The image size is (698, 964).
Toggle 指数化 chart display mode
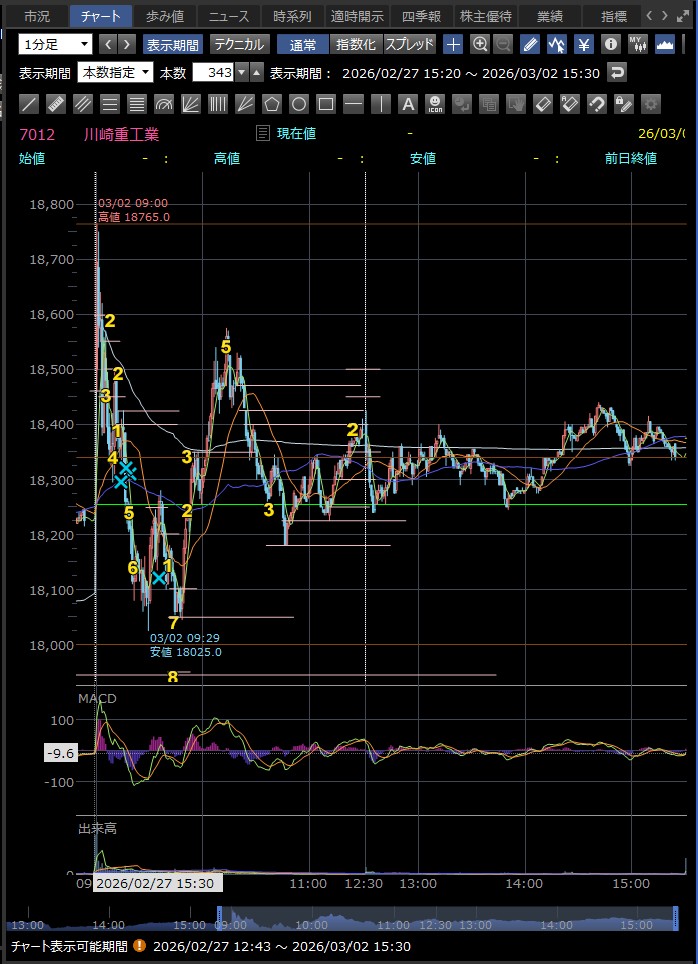tap(355, 44)
